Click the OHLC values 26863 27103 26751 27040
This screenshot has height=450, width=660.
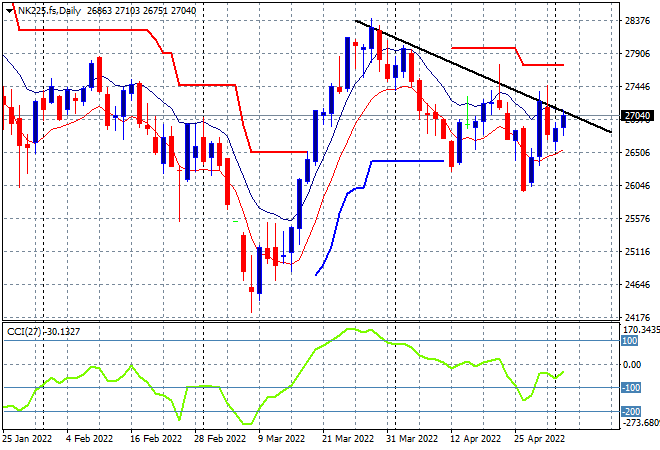tap(141, 11)
